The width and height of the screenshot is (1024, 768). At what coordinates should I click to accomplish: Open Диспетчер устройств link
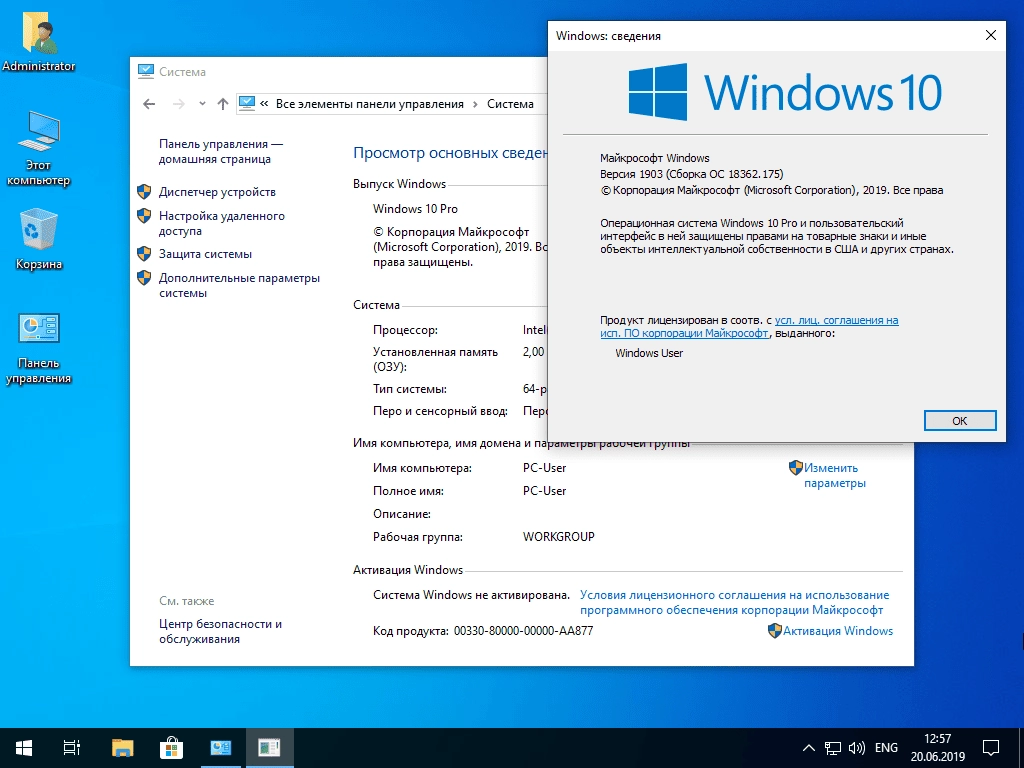tap(217, 192)
